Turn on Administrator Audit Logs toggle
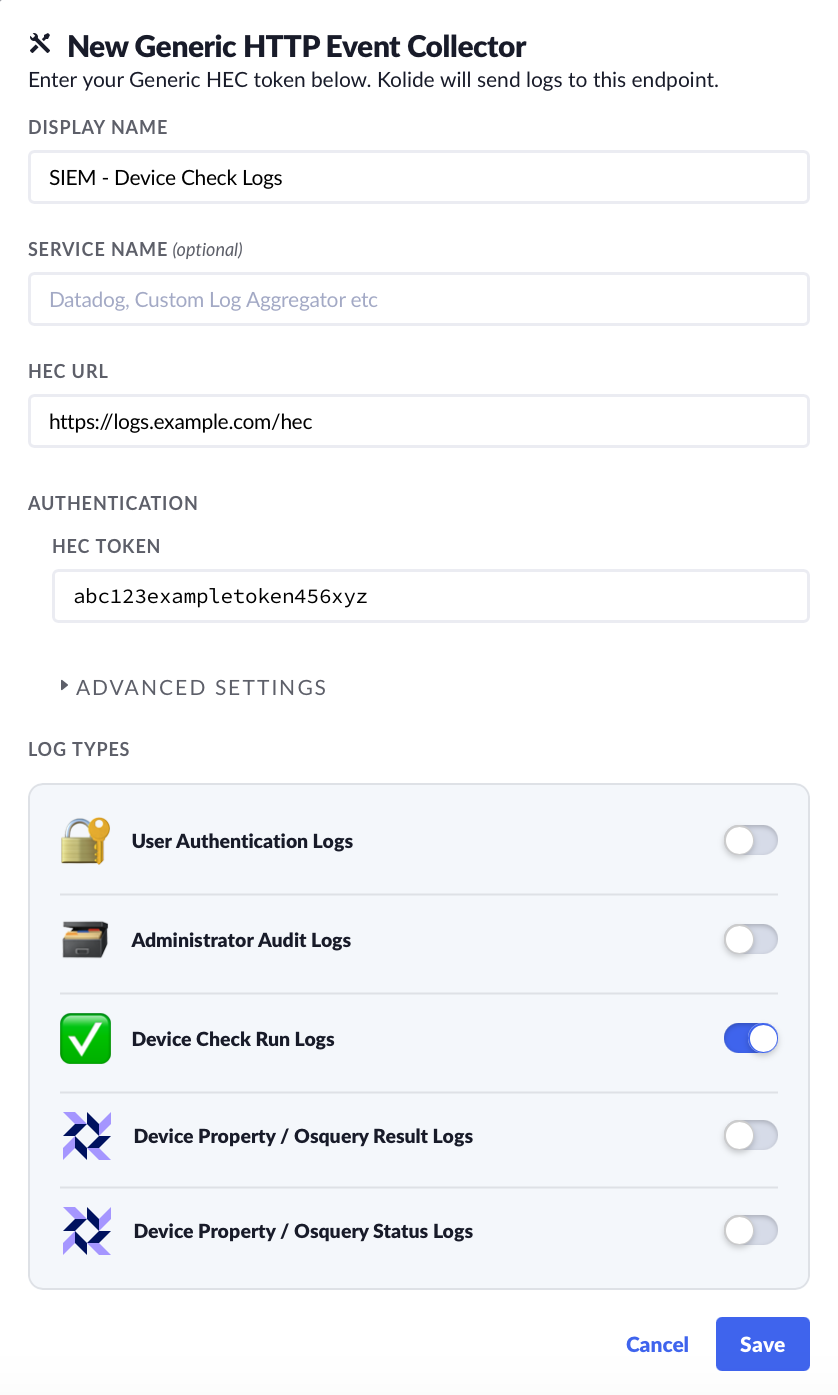The height and width of the screenshot is (1395, 838). pyautogui.click(x=751, y=940)
